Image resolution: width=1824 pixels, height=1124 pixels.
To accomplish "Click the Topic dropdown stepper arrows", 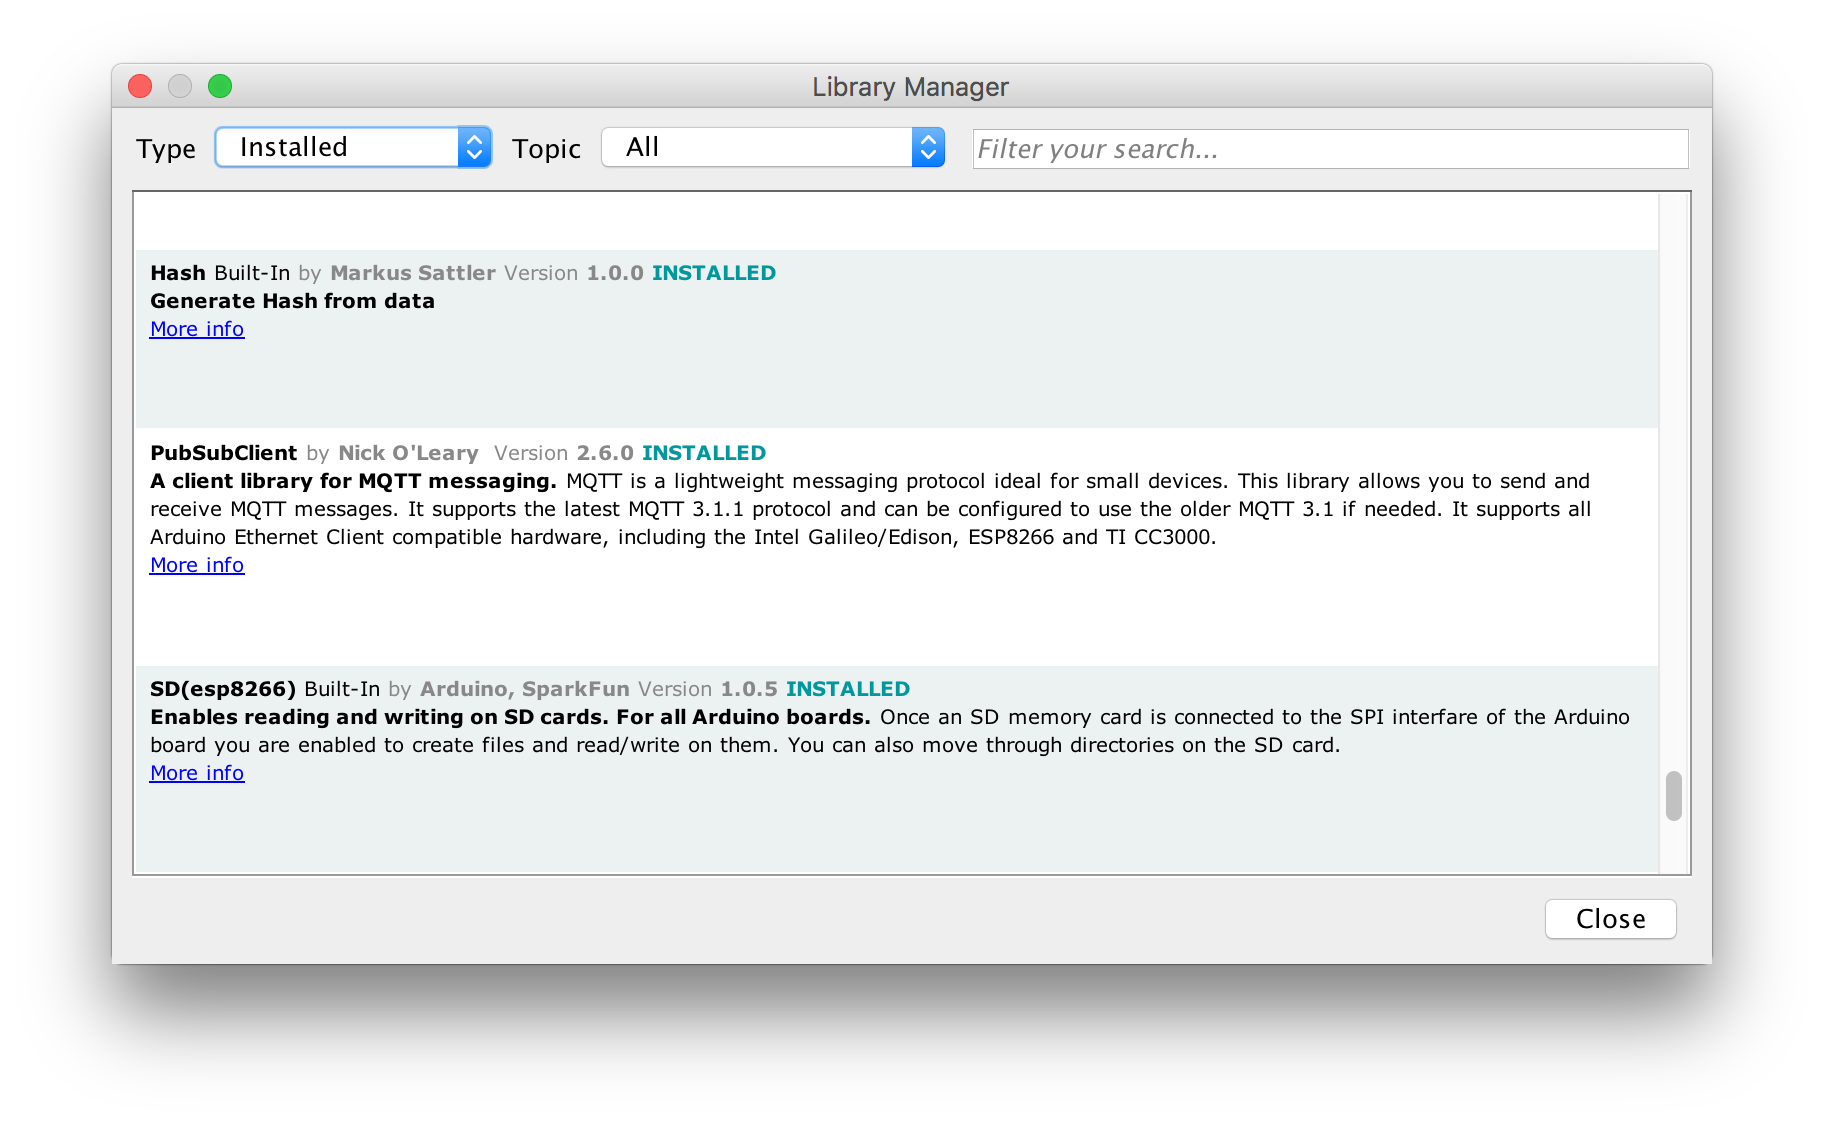I will (x=928, y=147).
